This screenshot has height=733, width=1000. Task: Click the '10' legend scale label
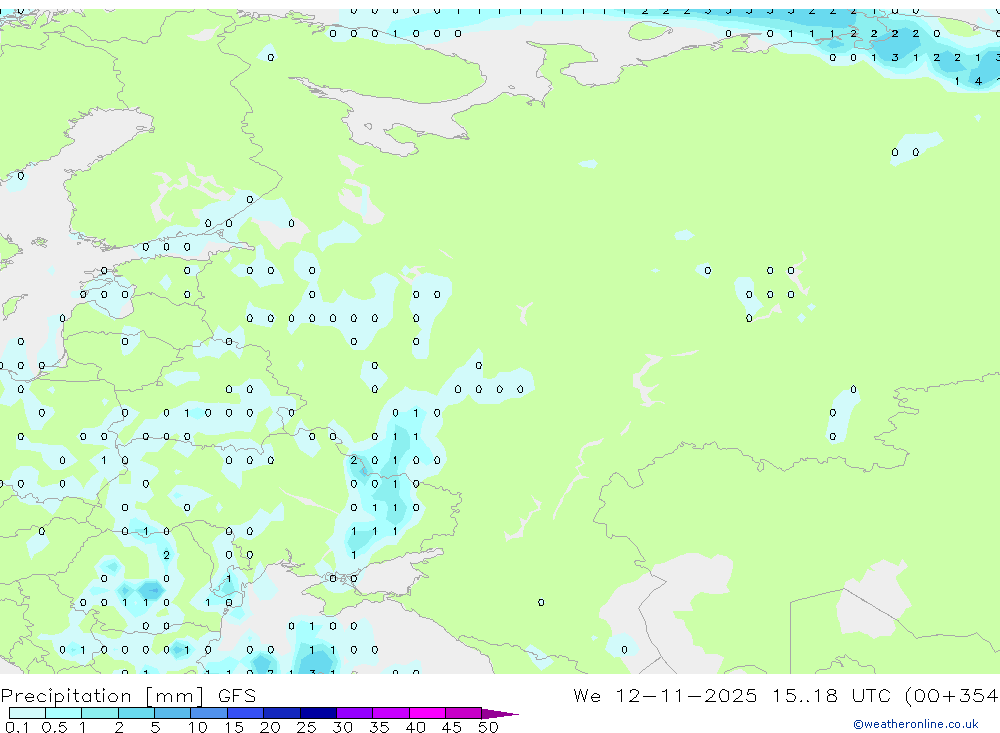pyautogui.click(x=198, y=727)
